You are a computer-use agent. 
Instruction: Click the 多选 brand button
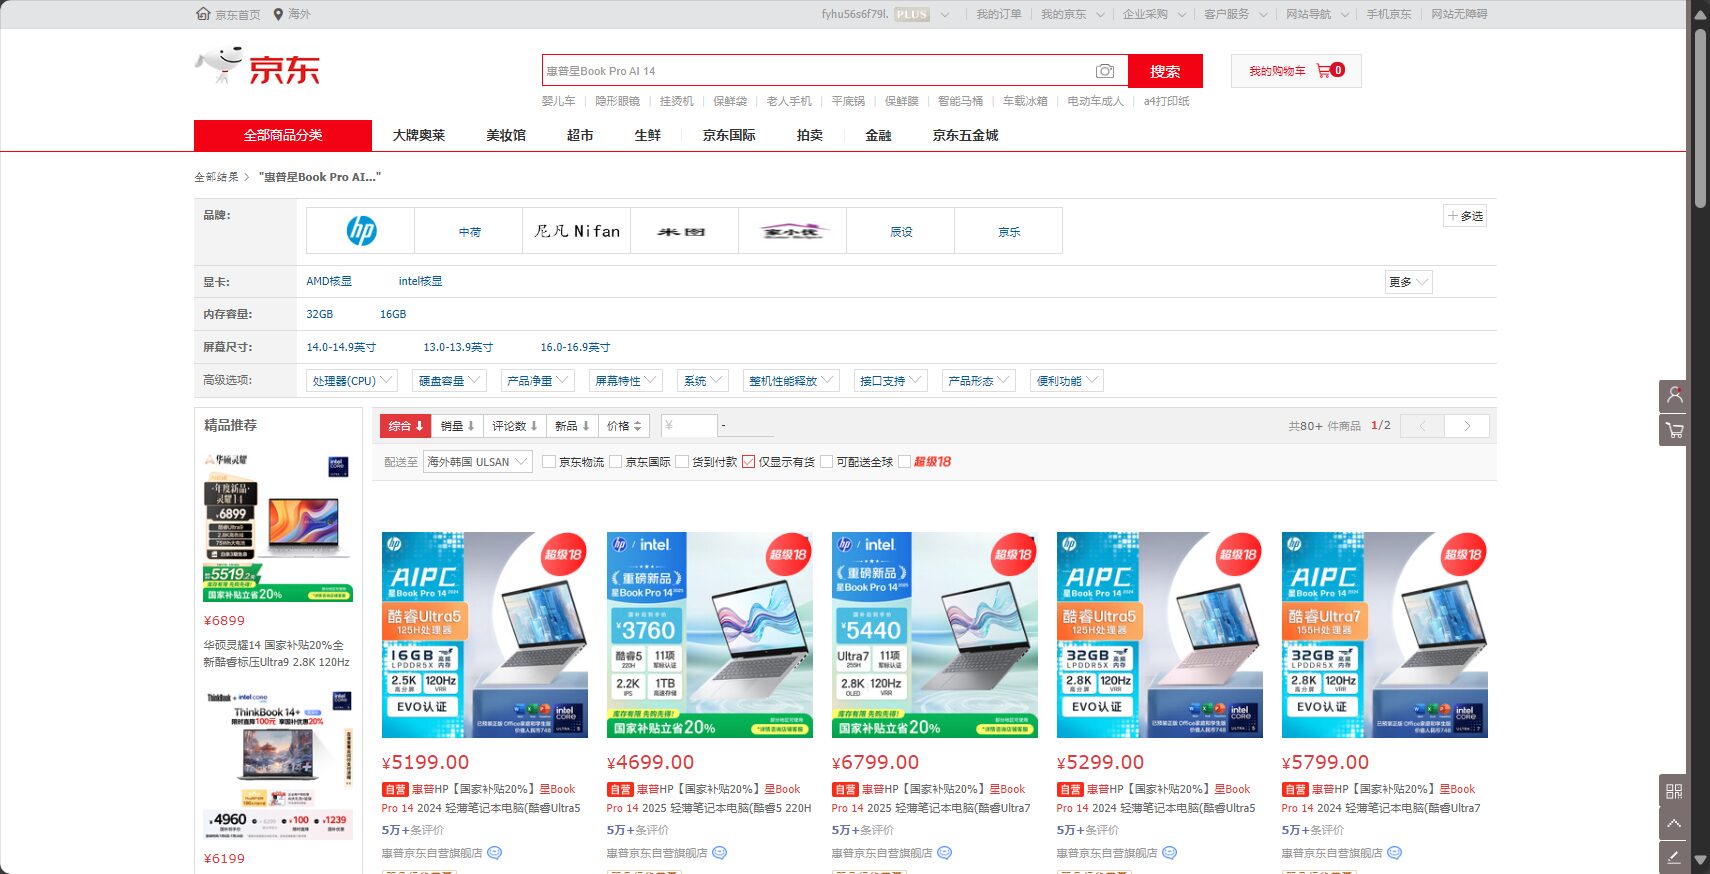[x=1465, y=216]
